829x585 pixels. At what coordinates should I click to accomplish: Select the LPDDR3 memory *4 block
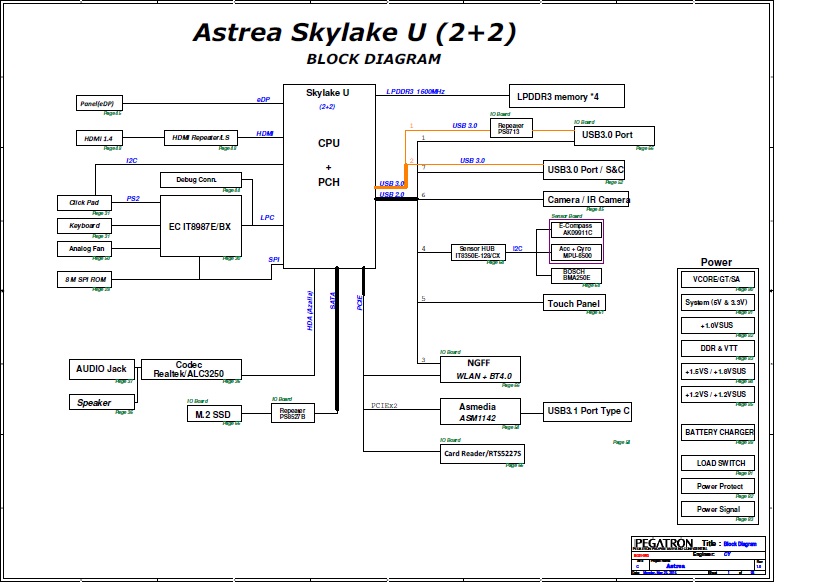[x=567, y=96]
